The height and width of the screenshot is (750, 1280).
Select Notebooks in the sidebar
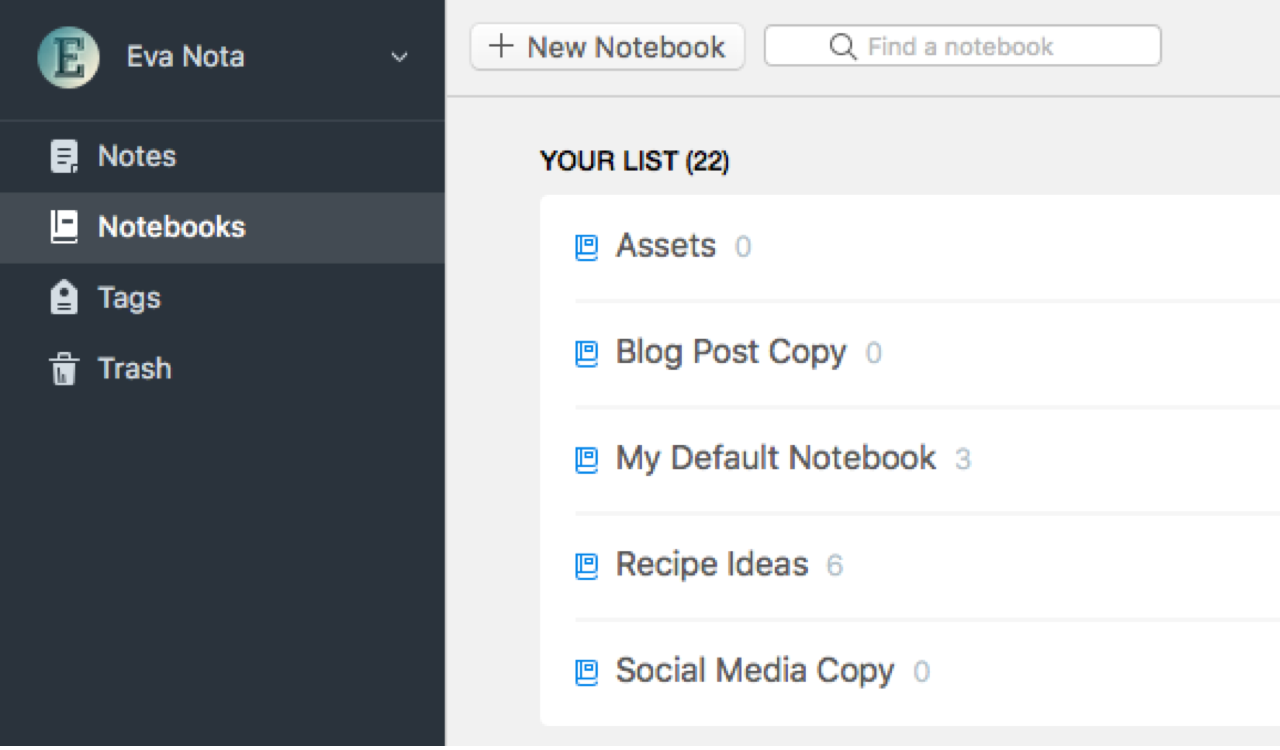pyautogui.click(x=171, y=227)
